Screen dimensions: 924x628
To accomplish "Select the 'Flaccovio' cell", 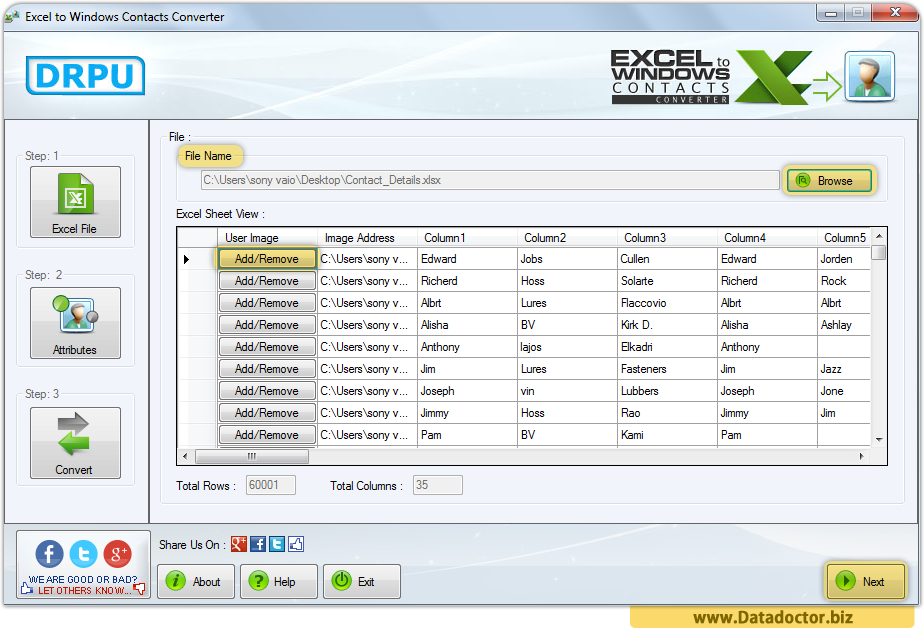I will point(668,303).
